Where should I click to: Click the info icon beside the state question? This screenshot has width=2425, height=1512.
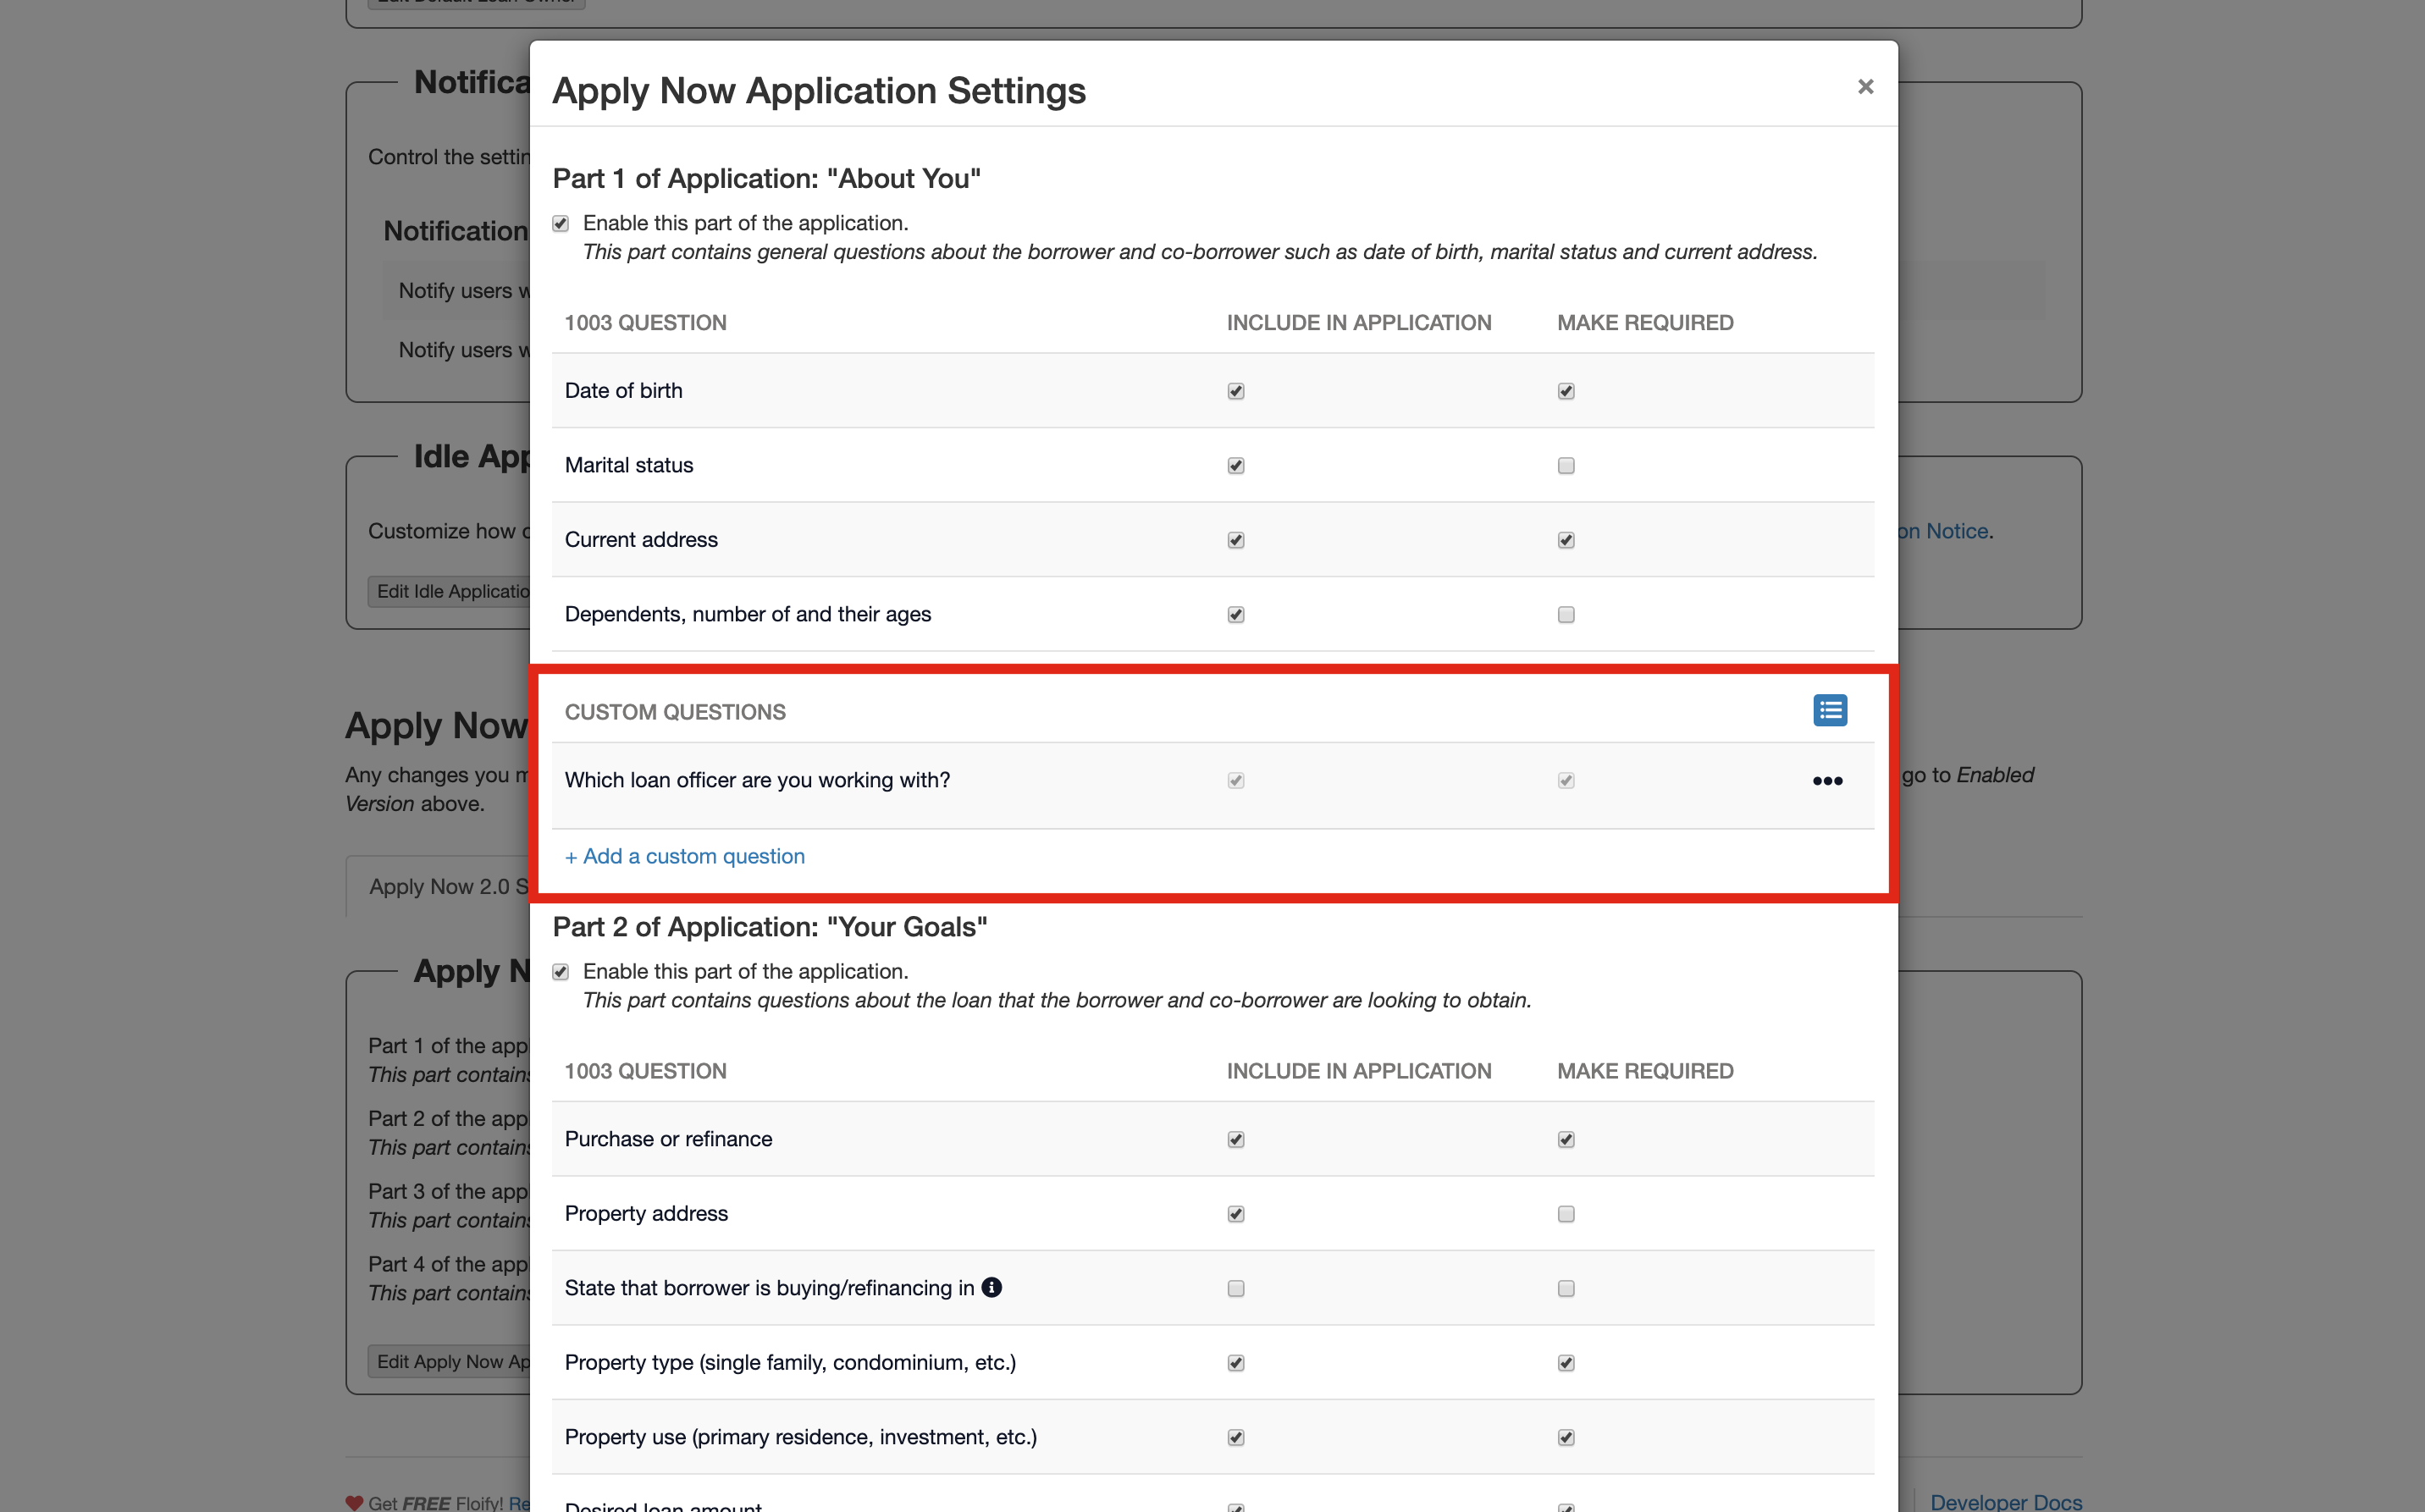click(x=991, y=1288)
